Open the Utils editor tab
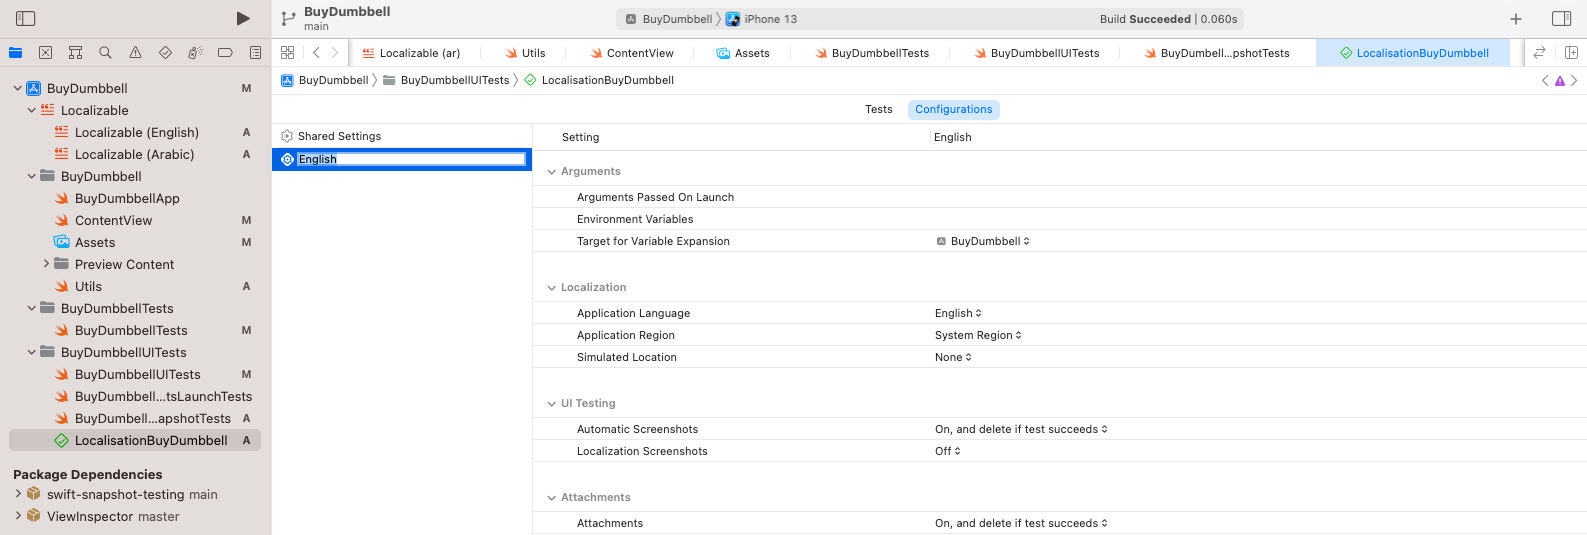Image resolution: width=1587 pixels, height=535 pixels. point(525,53)
